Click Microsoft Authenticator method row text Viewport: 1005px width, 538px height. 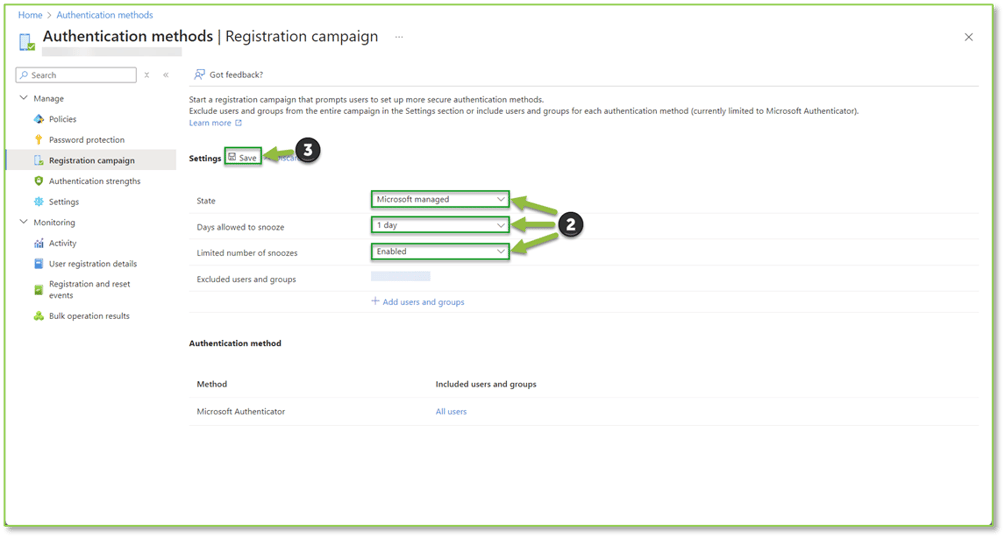point(241,412)
